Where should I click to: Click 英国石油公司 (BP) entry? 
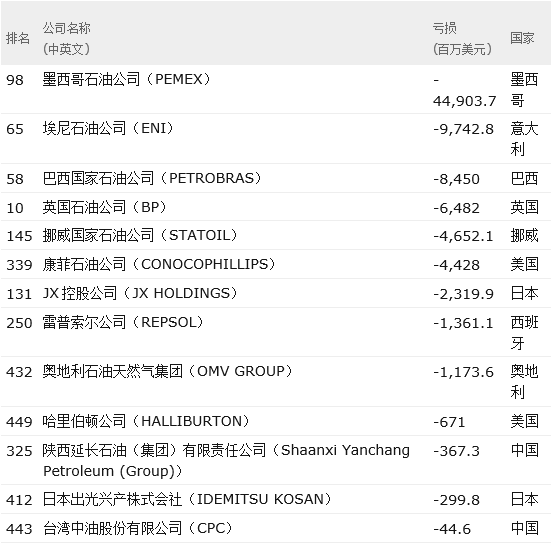tap(104, 207)
